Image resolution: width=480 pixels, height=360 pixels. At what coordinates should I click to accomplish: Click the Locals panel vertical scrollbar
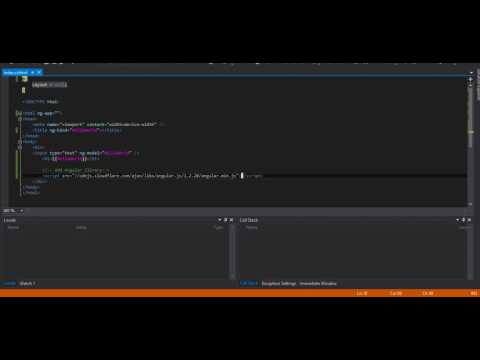[x=233, y=252]
